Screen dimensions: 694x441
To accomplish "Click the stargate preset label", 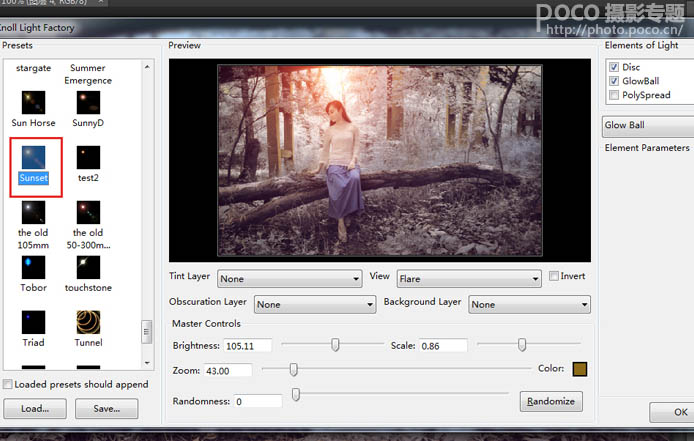I will tap(33, 68).
